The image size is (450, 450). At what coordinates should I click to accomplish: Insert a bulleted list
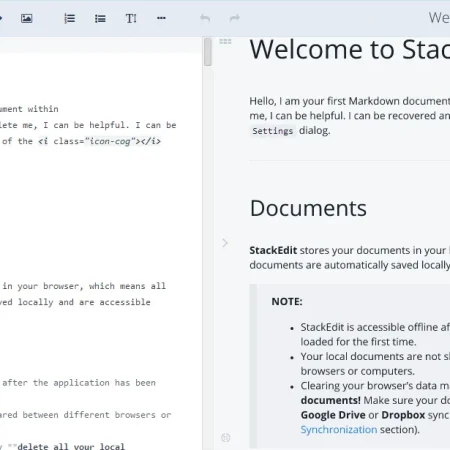[x=100, y=19]
